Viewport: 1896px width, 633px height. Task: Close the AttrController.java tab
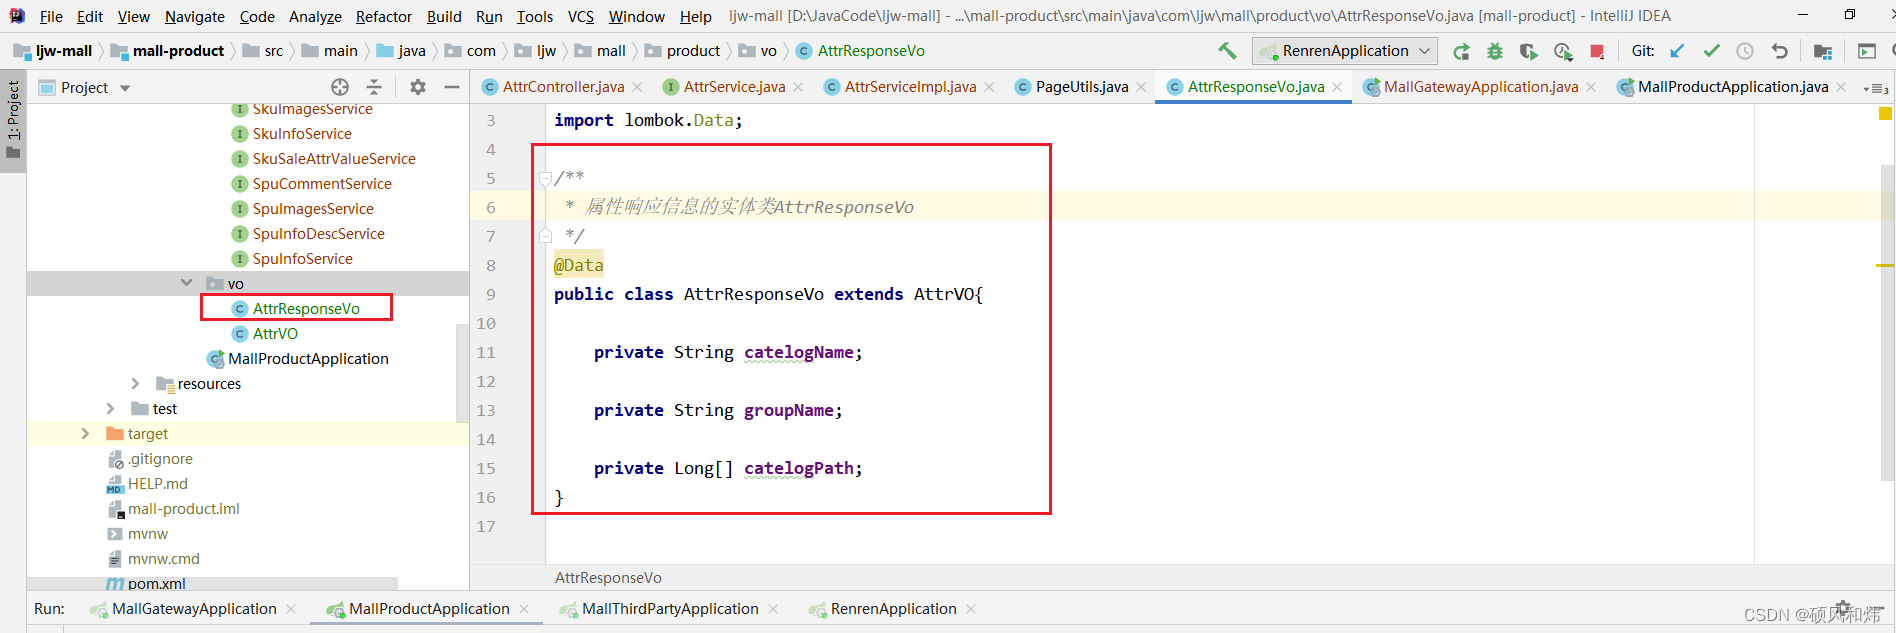pyautogui.click(x=638, y=87)
